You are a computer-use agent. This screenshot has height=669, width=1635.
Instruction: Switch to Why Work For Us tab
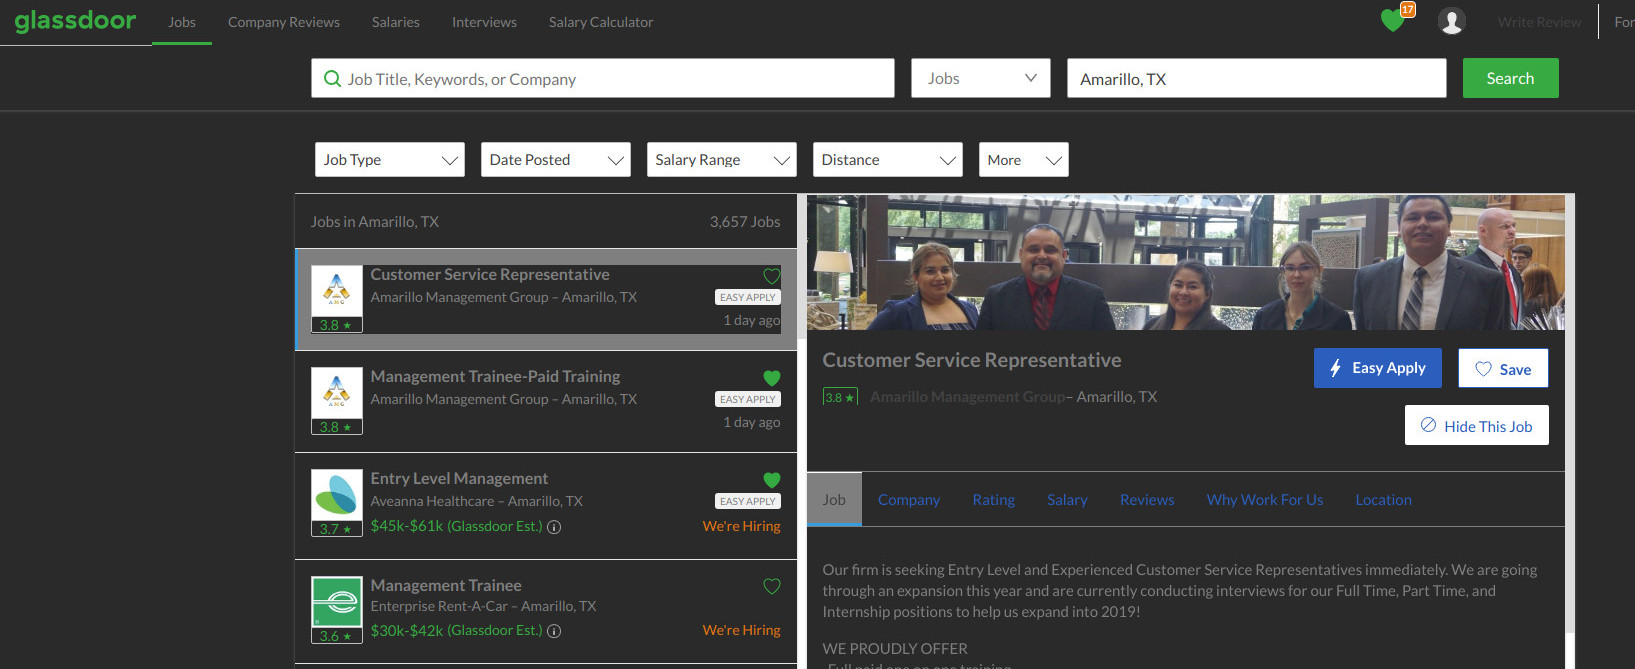[1265, 500]
